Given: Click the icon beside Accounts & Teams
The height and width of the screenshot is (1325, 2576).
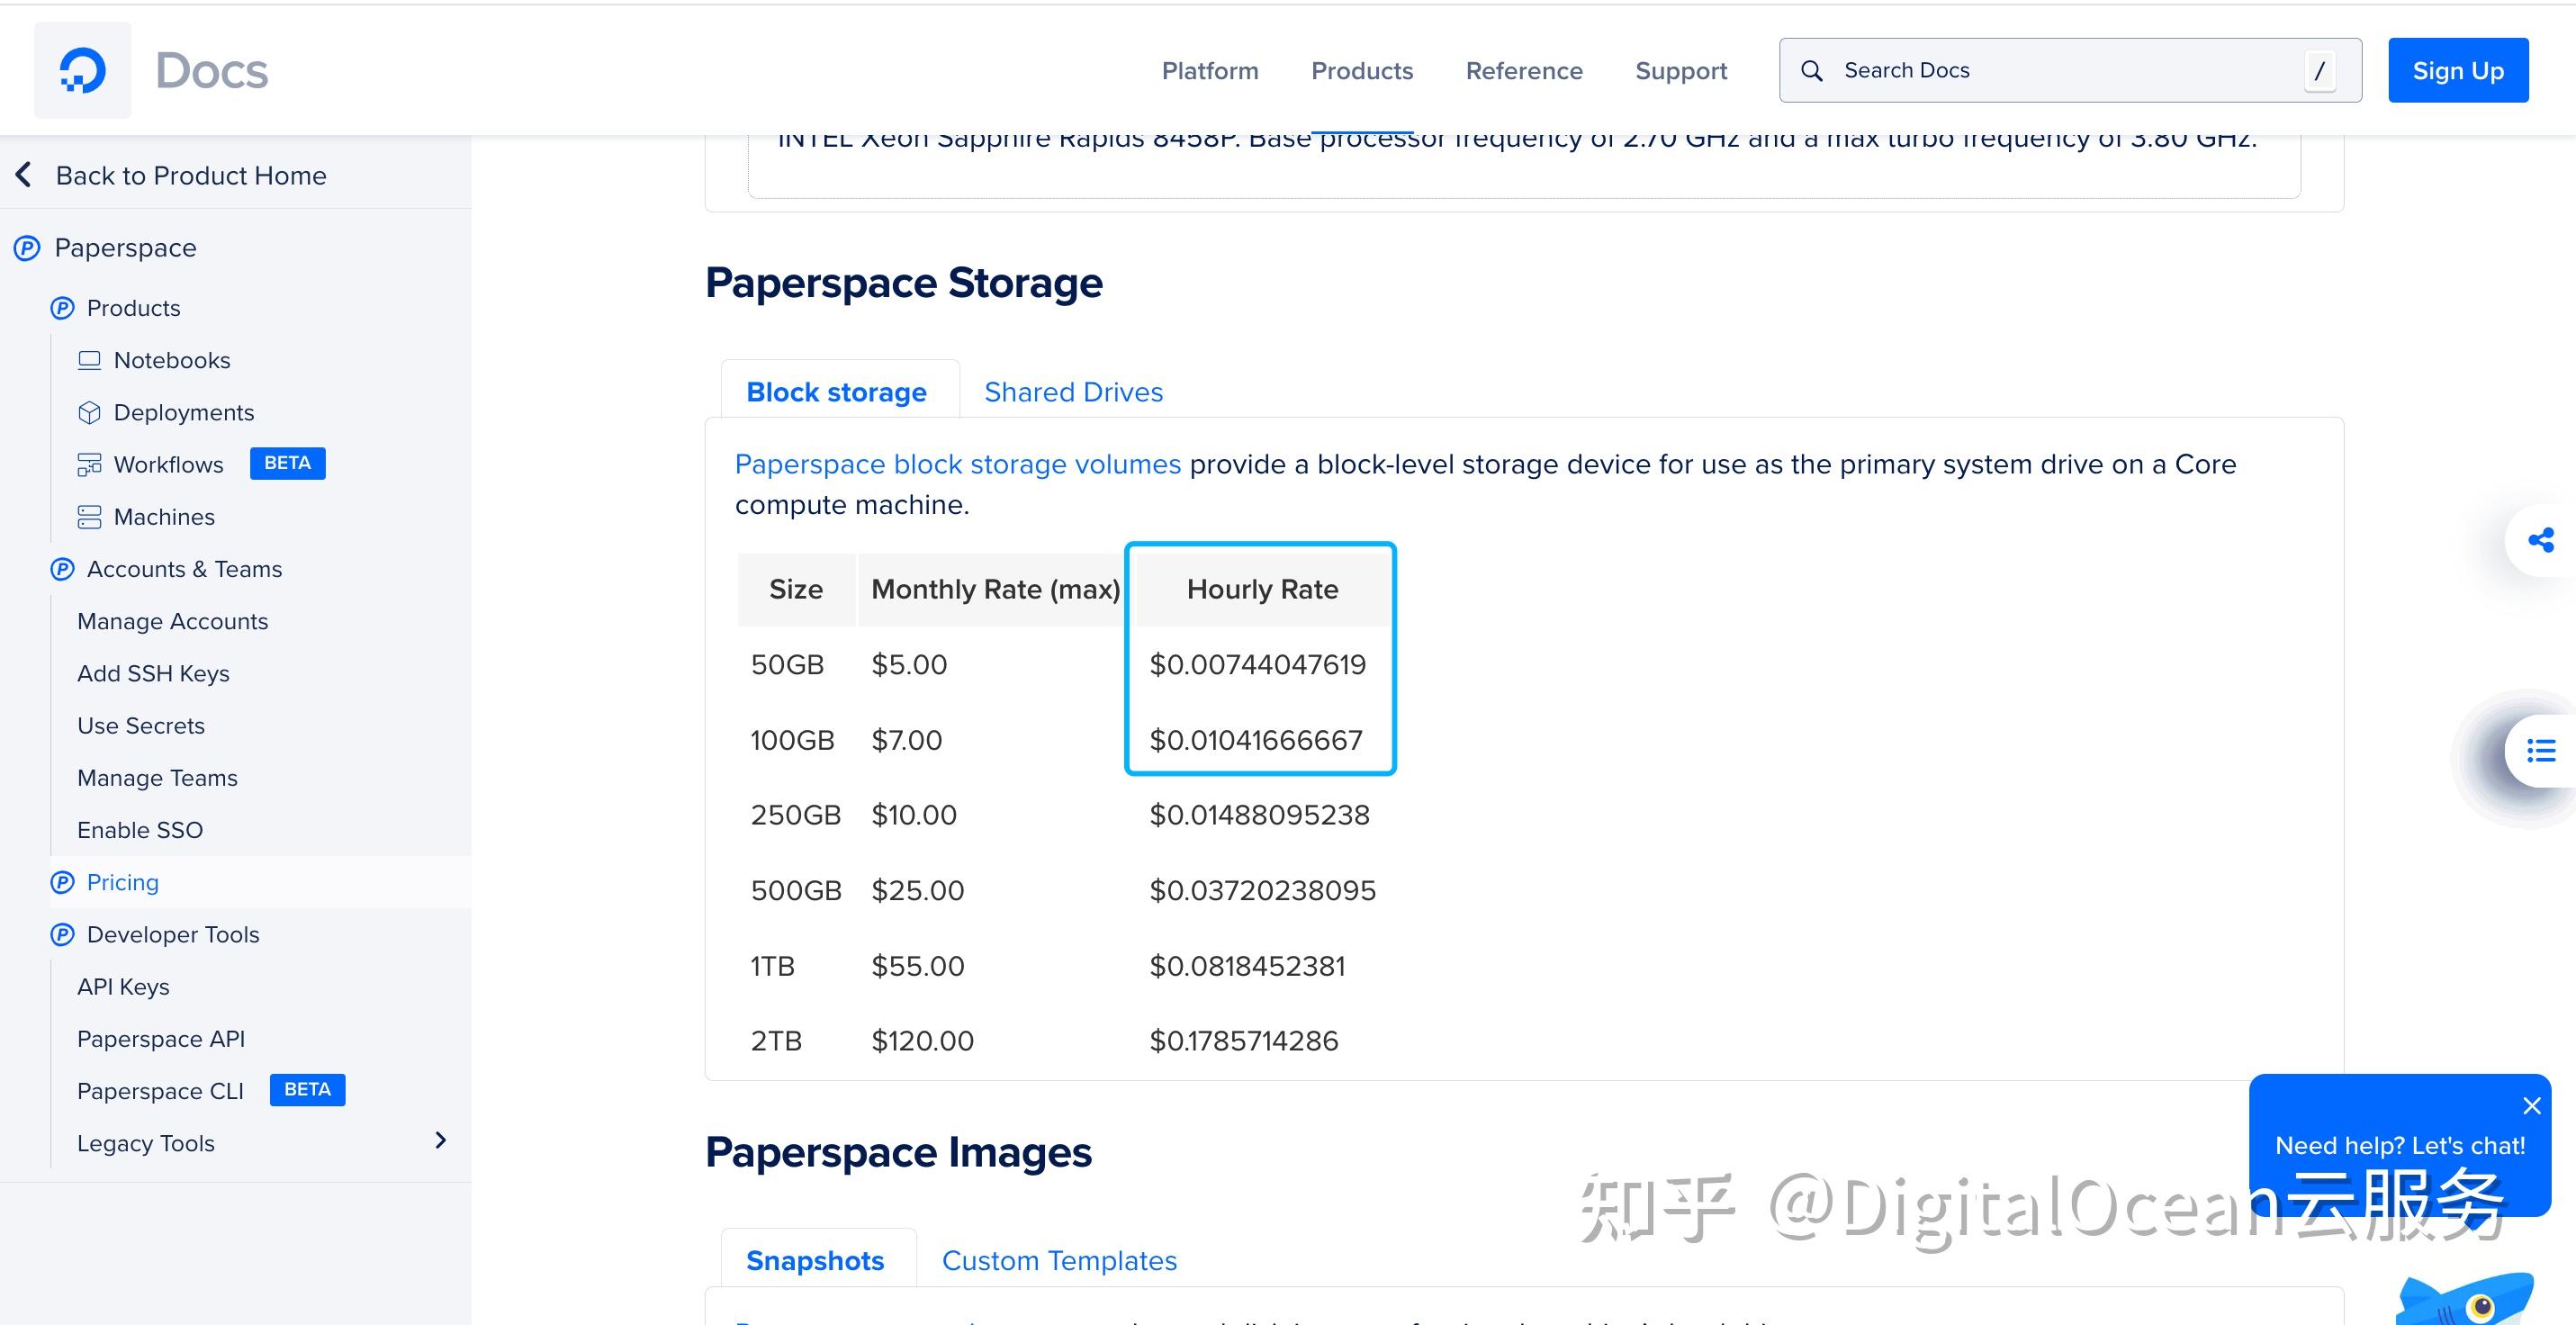Looking at the screenshot, I should pos(62,569).
